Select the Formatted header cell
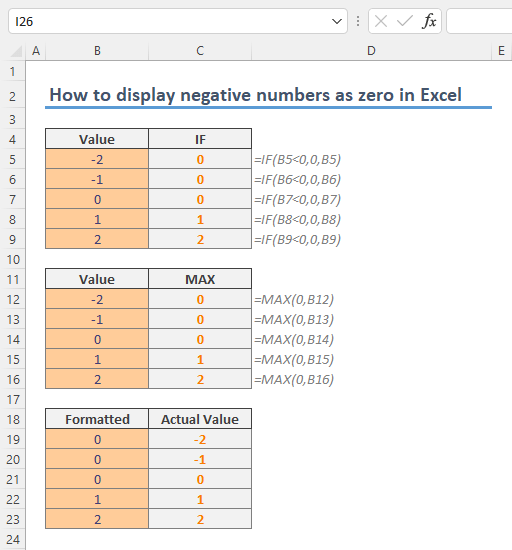This screenshot has width=512, height=550. point(97,419)
